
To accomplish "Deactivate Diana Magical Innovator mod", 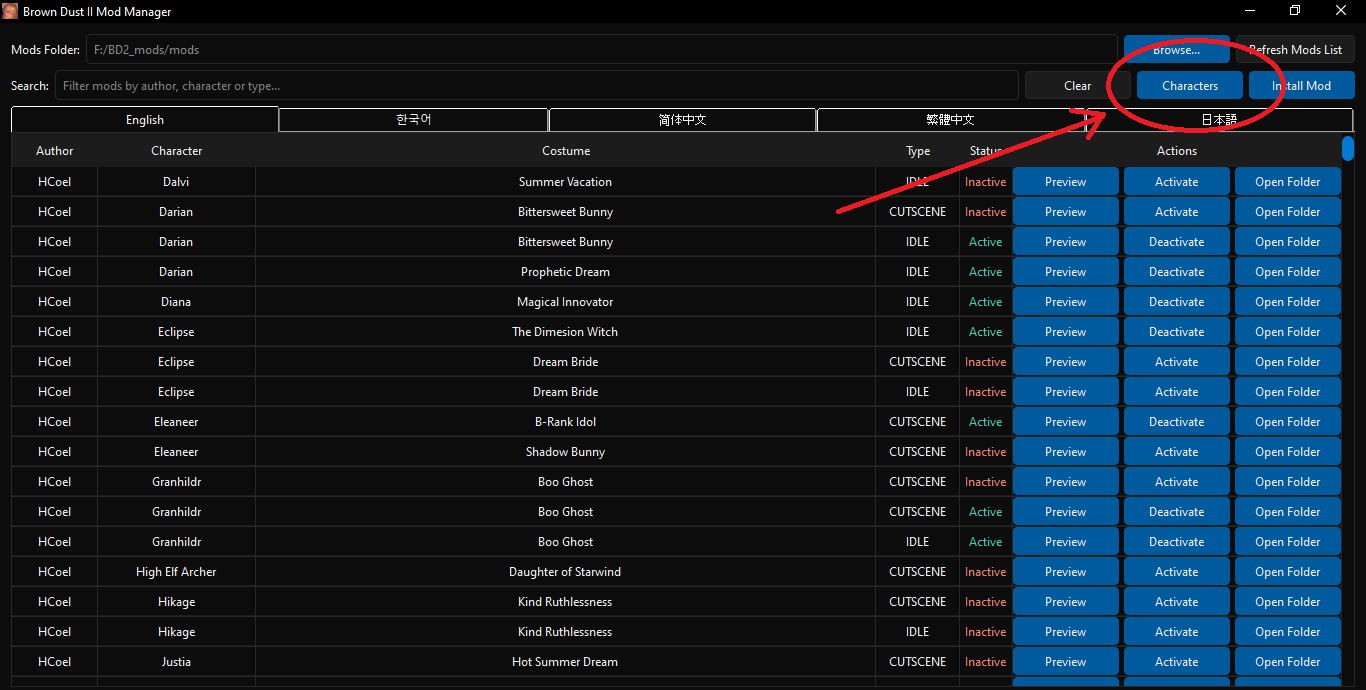I will tap(1176, 302).
